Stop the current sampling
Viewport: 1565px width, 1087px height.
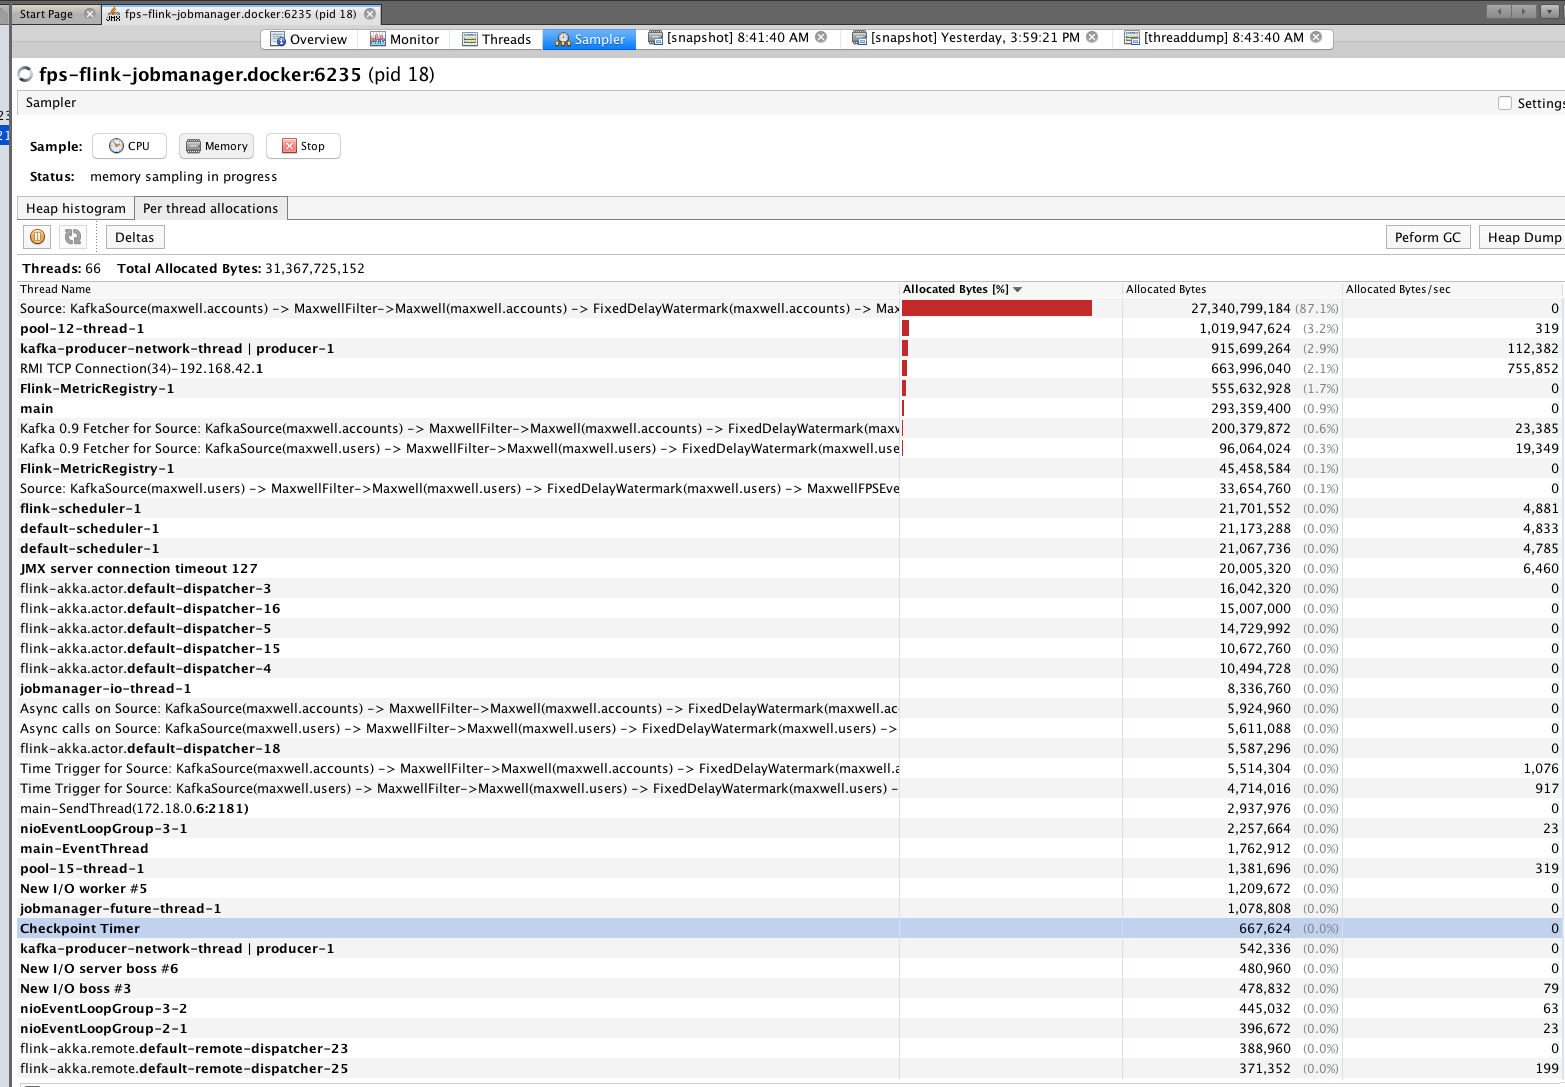pyautogui.click(x=304, y=146)
